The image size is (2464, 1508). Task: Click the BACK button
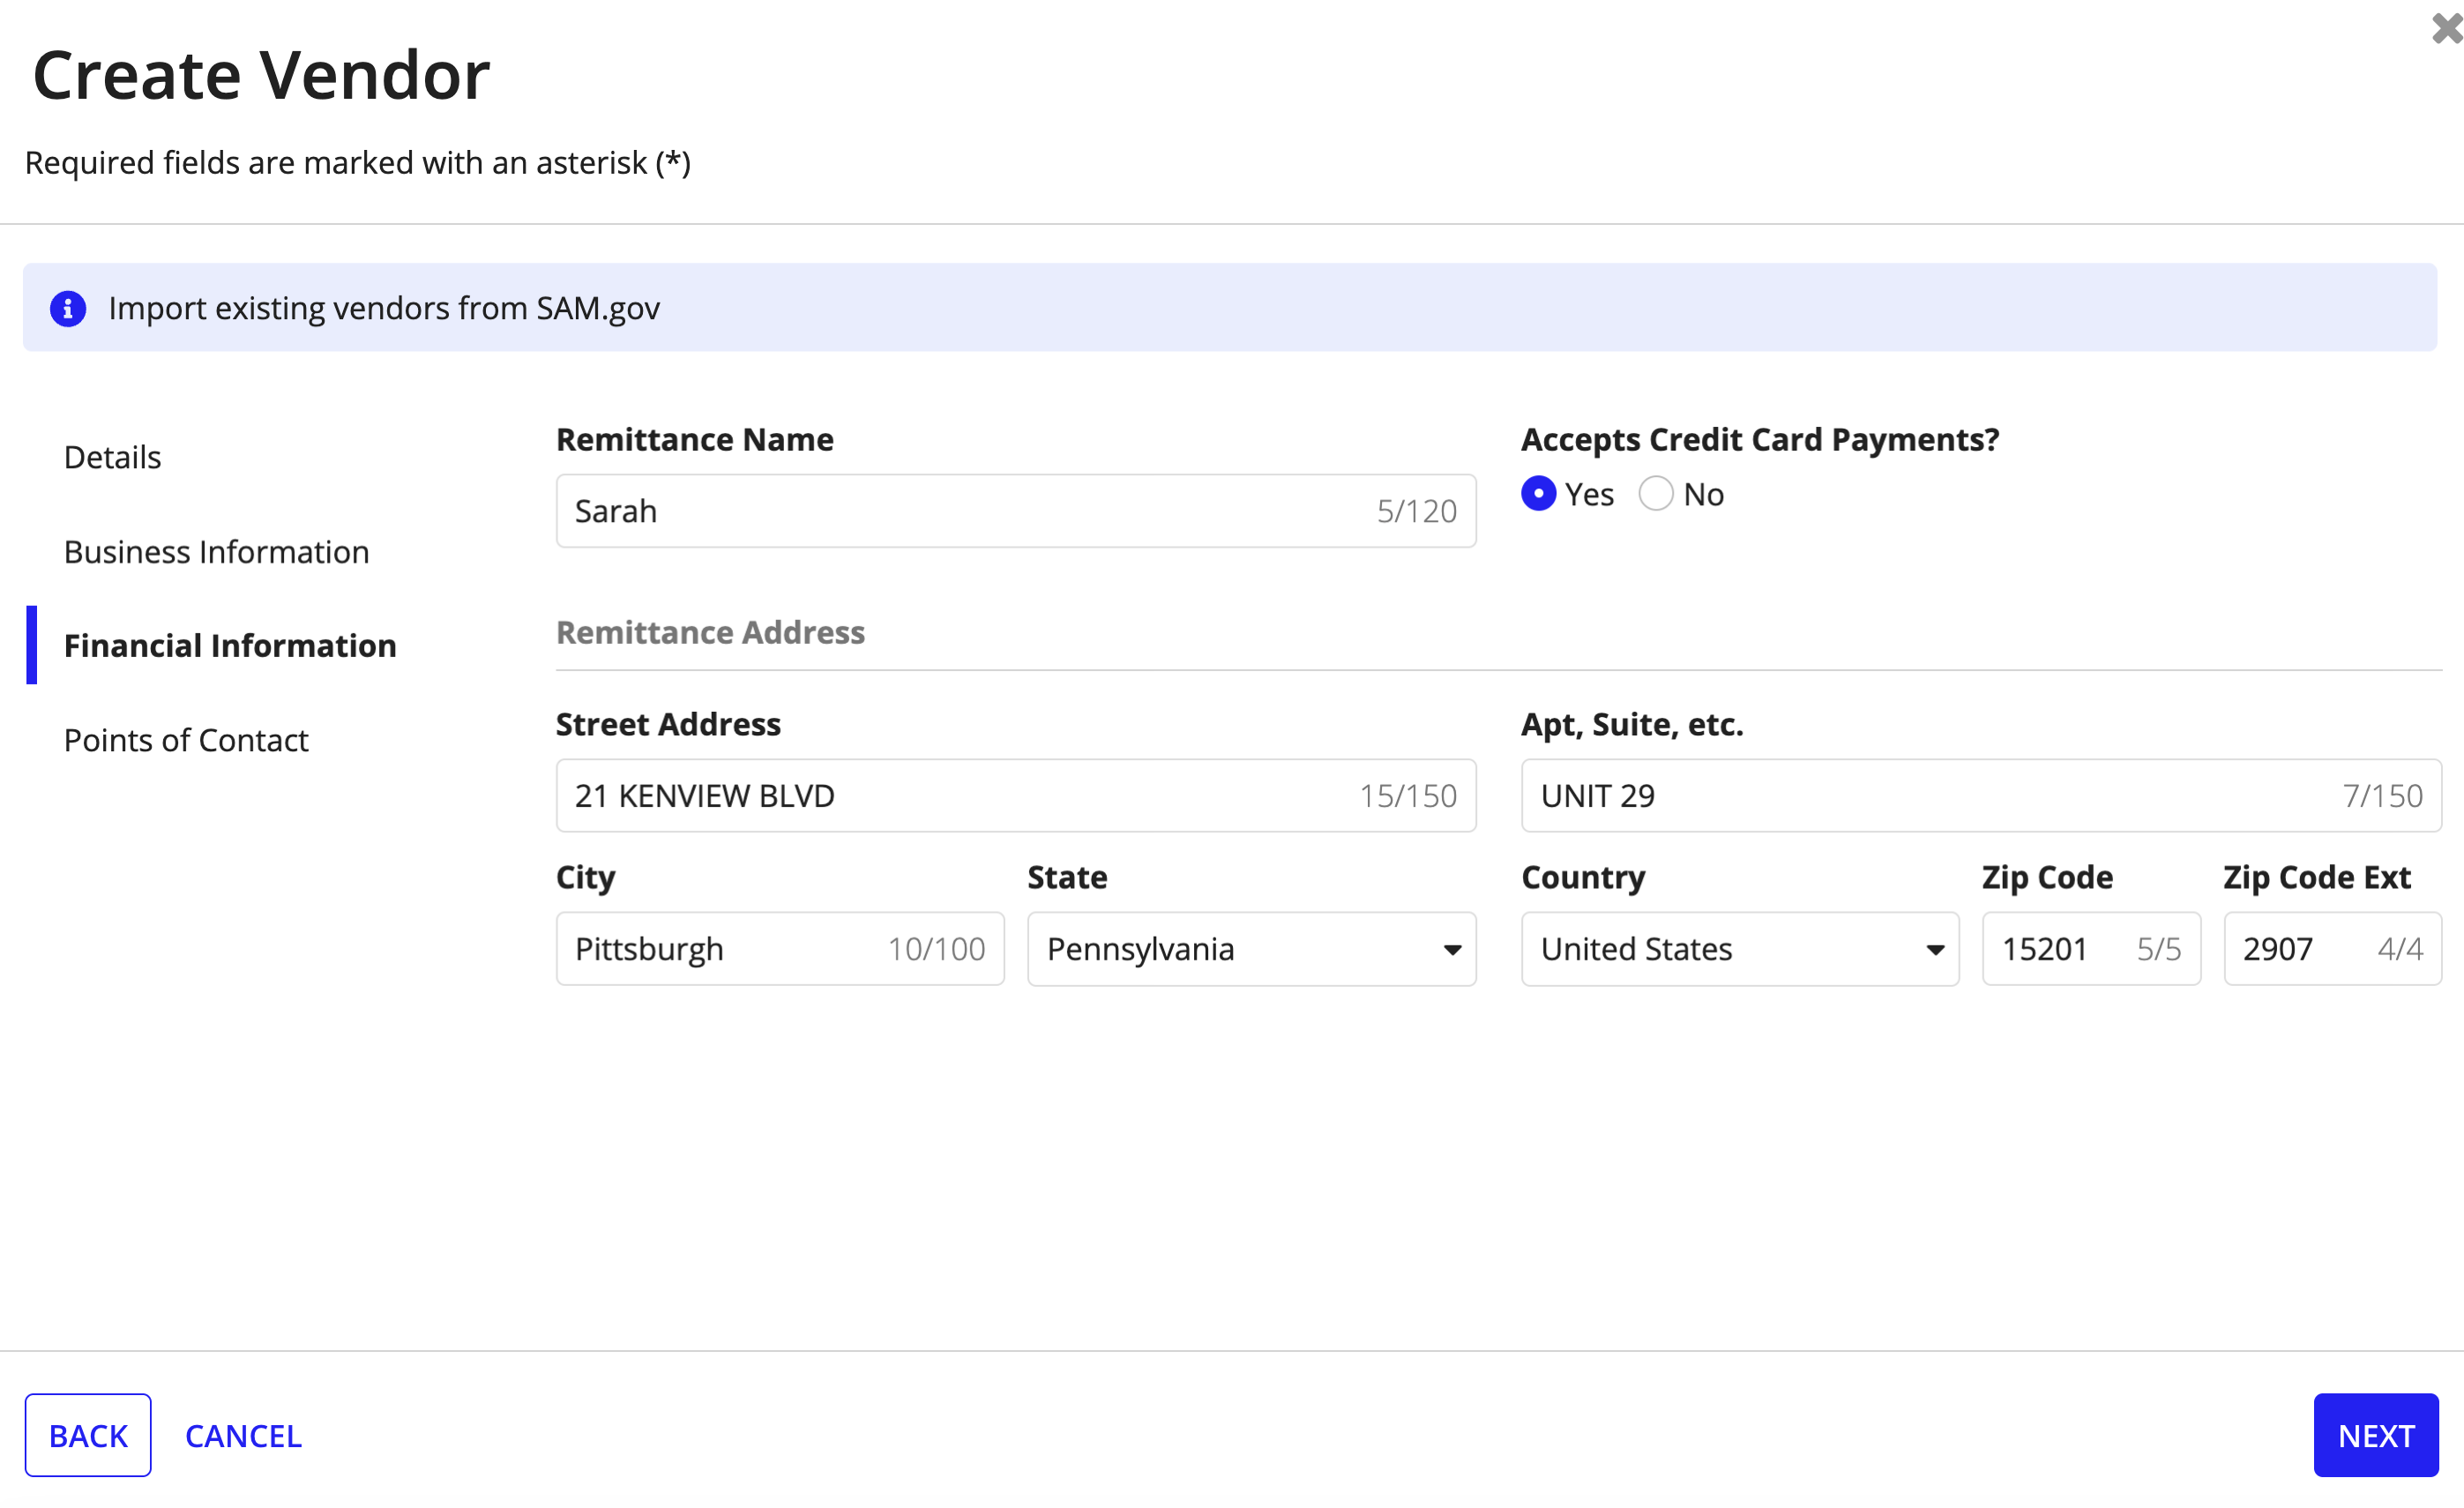tap(88, 1435)
